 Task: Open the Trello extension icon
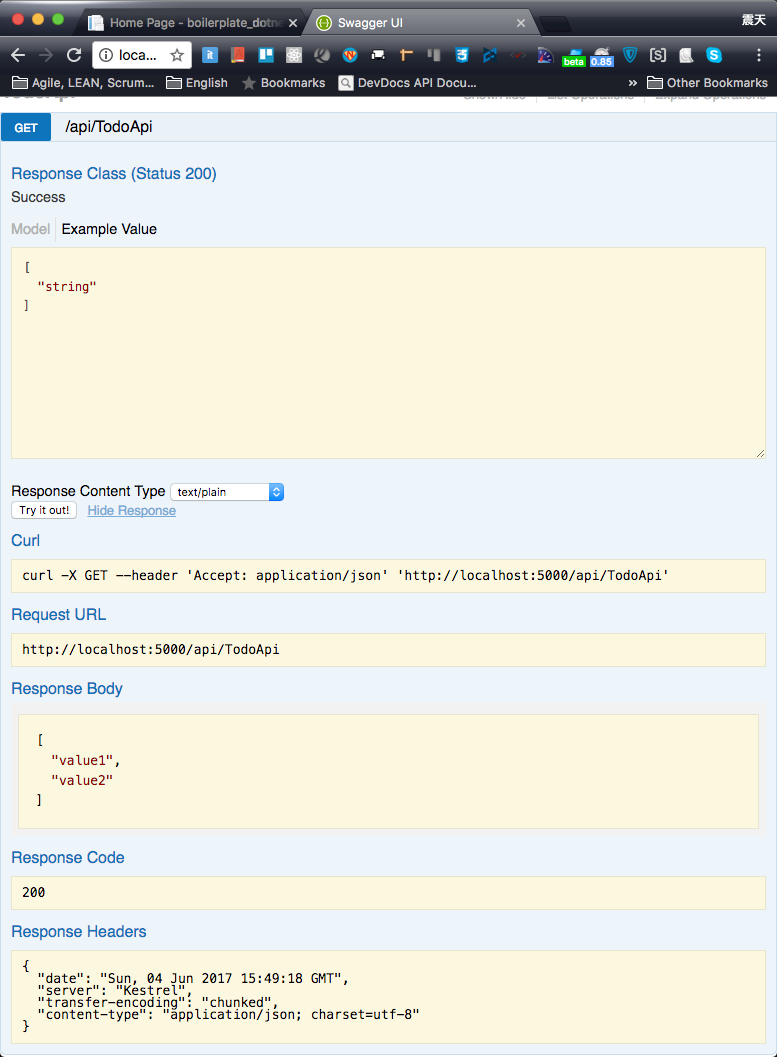pyautogui.click(x=266, y=56)
